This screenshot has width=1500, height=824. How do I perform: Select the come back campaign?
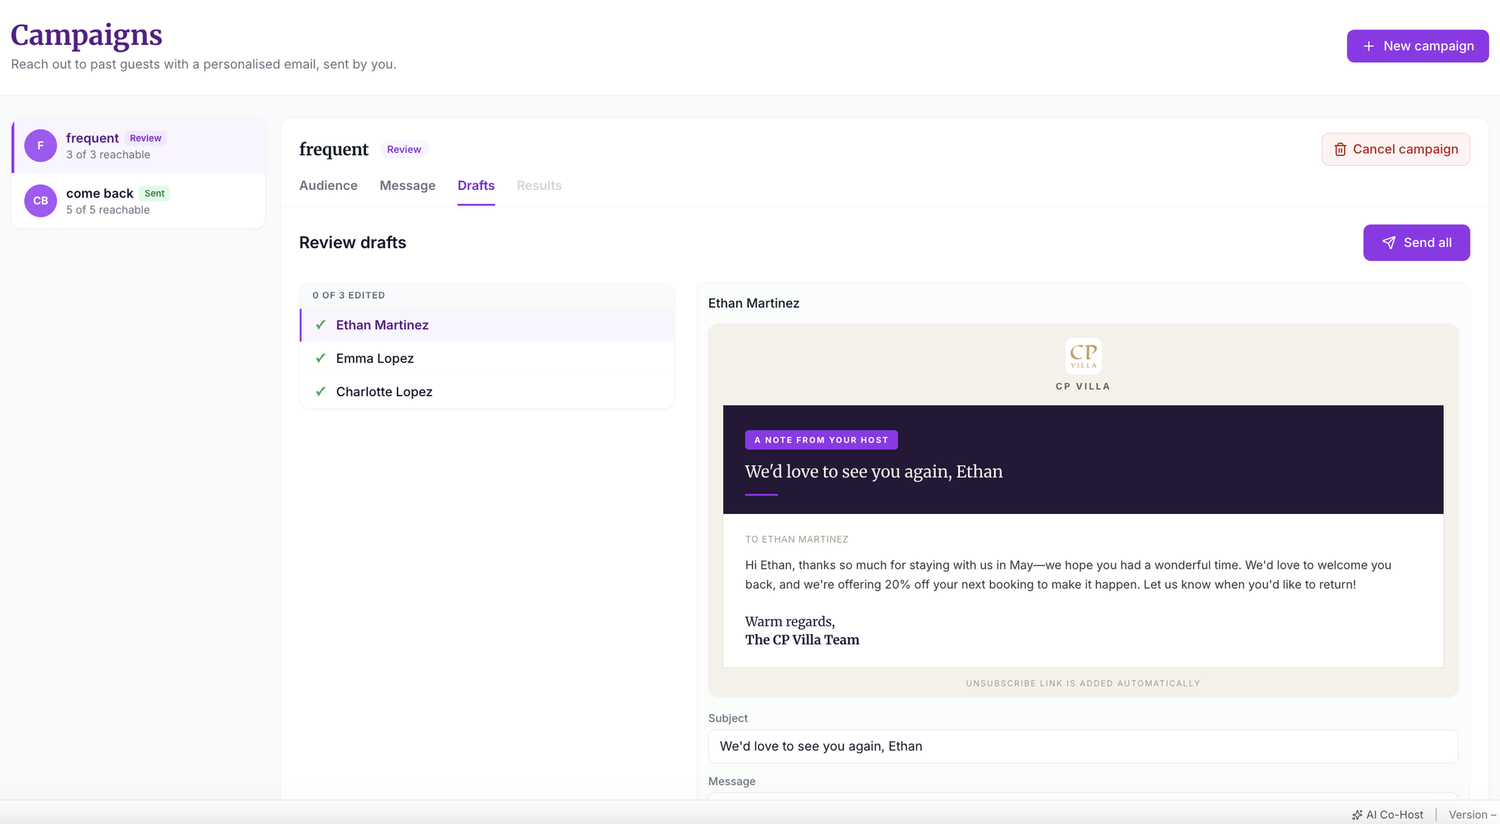(x=139, y=201)
